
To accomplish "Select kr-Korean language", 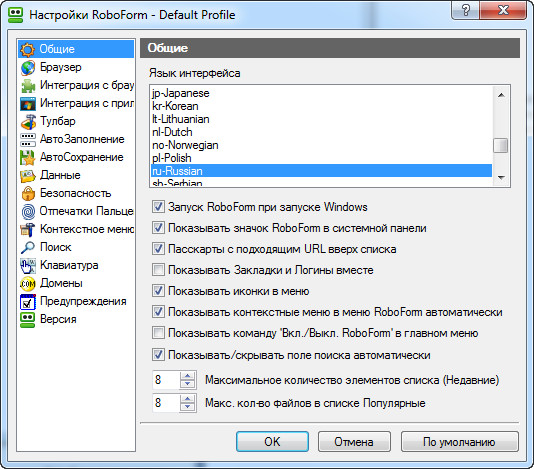I will [x=321, y=106].
